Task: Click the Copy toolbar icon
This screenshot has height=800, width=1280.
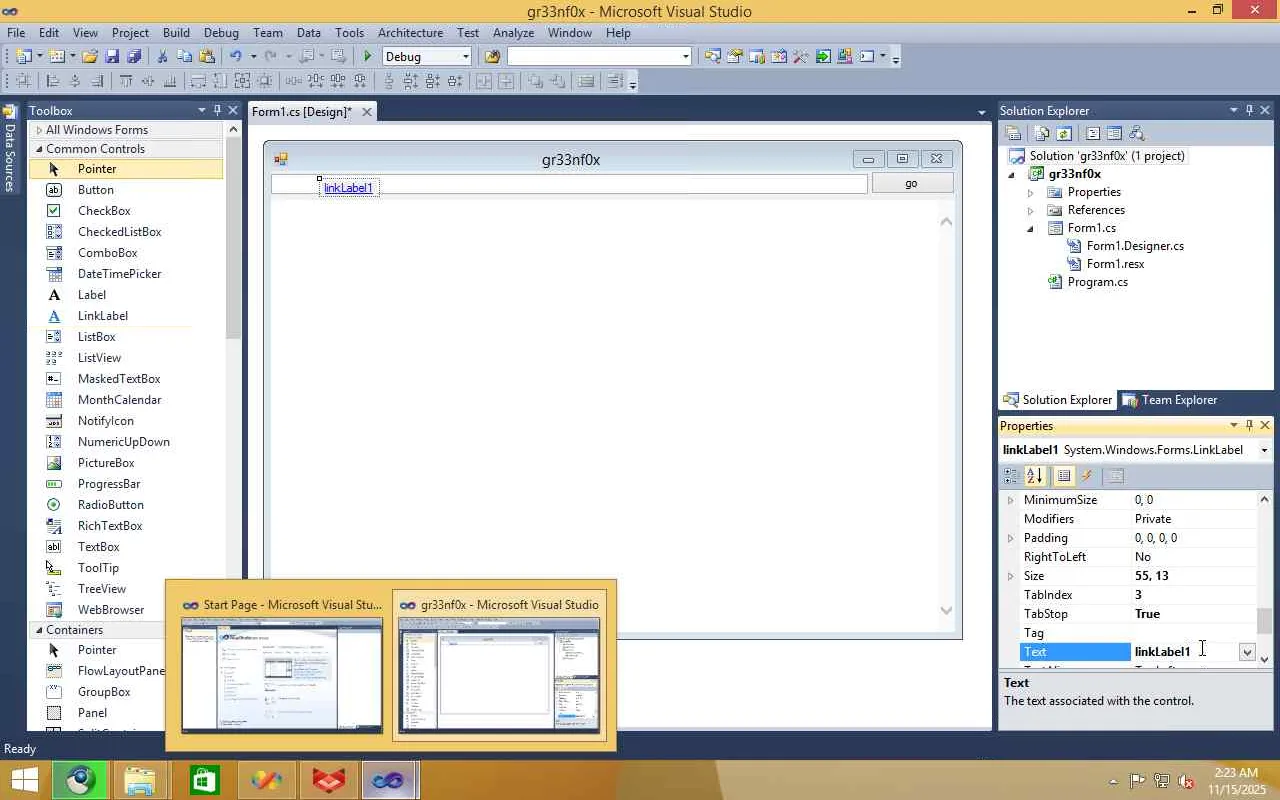Action: click(x=185, y=57)
